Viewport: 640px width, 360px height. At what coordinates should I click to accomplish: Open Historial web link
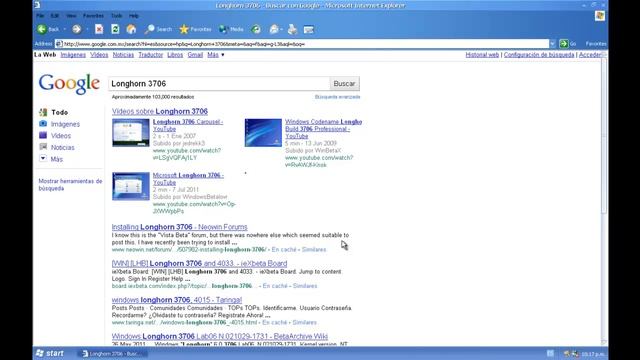(x=482, y=55)
